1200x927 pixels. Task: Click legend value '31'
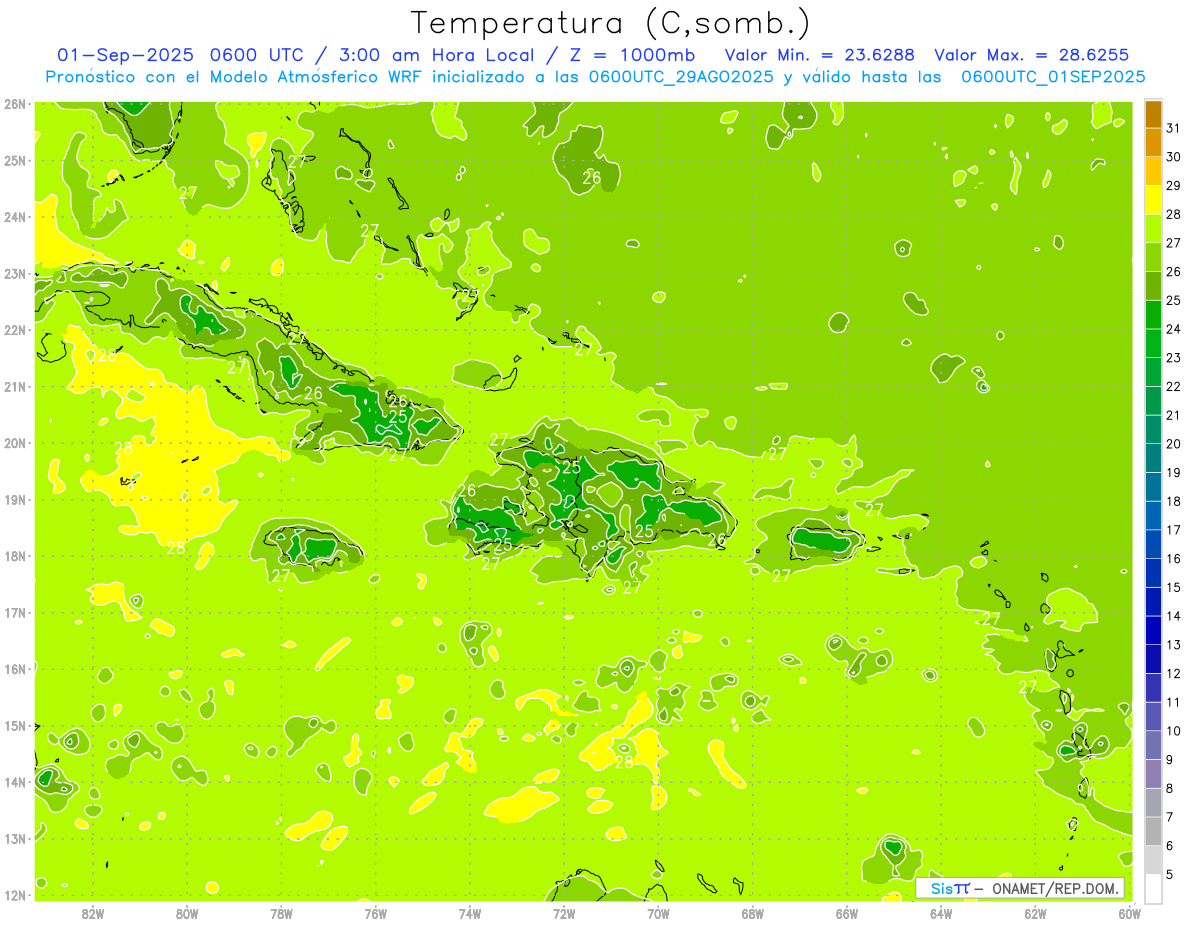click(x=1174, y=129)
